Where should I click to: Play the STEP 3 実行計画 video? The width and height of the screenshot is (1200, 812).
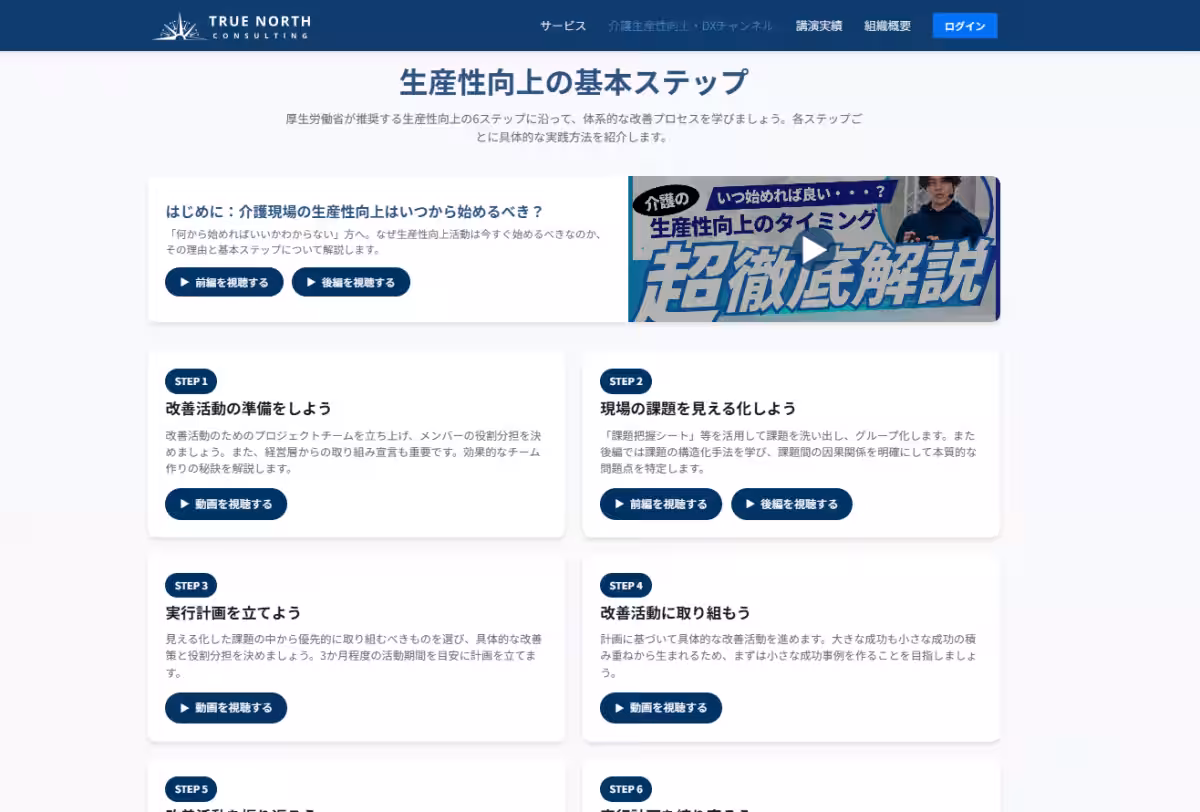pyautogui.click(x=226, y=708)
